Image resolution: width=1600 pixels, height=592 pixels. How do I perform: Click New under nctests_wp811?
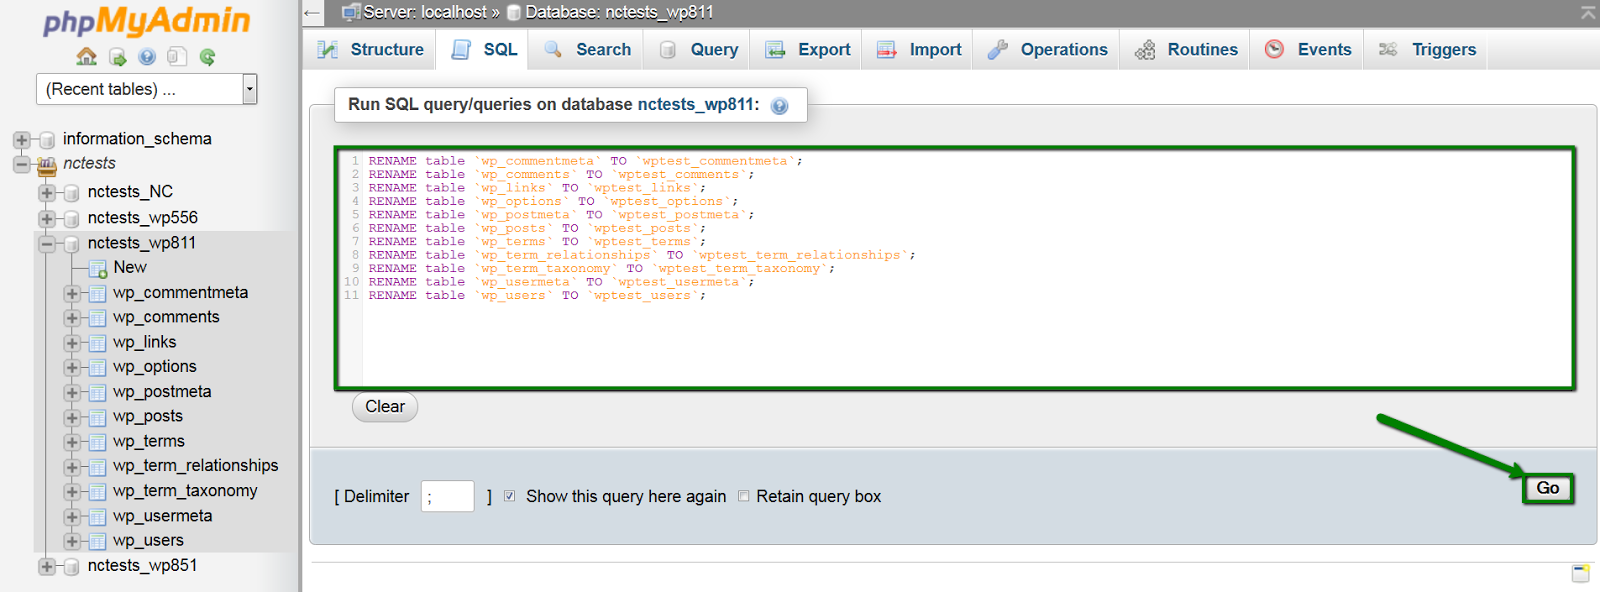coord(130,267)
